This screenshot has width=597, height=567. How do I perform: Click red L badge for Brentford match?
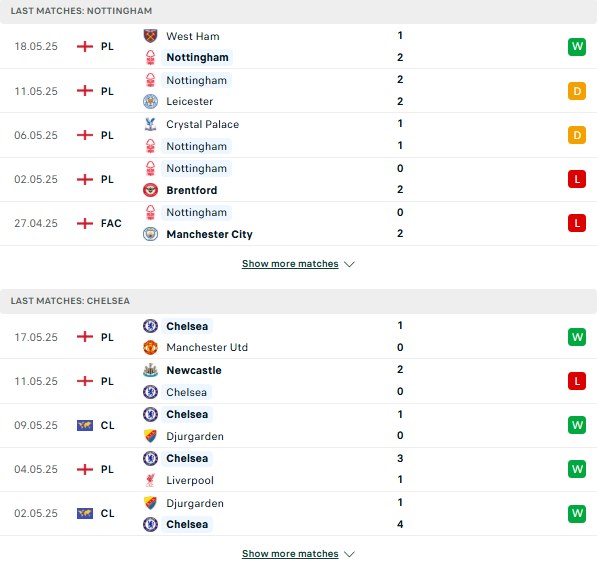pyautogui.click(x=577, y=179)
